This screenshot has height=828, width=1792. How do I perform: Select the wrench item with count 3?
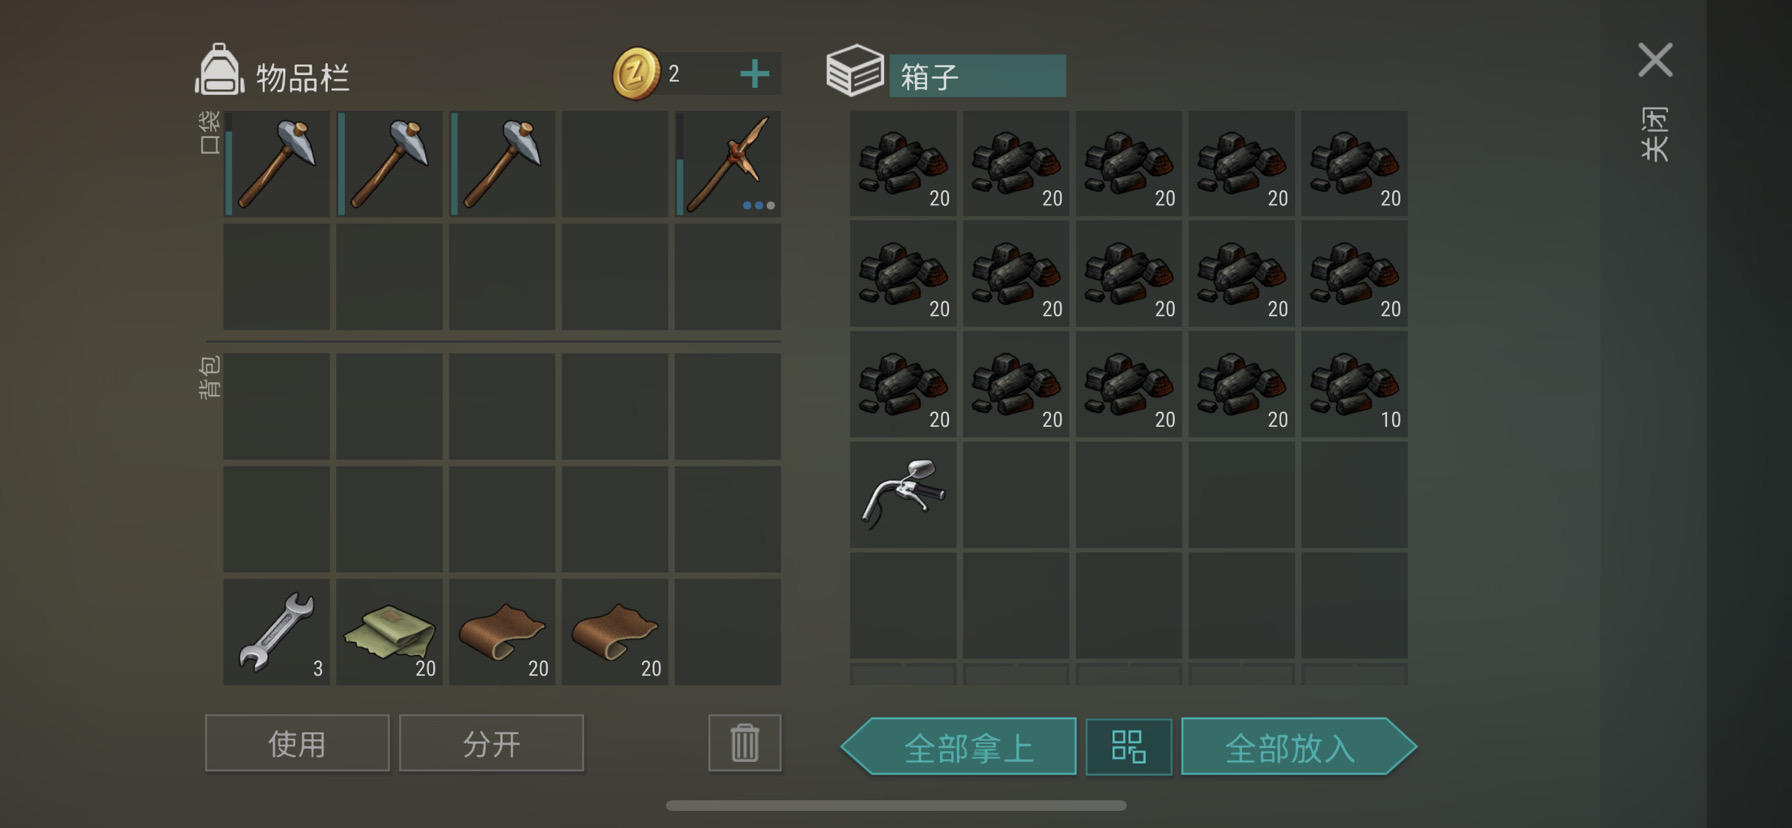(277, 631)
